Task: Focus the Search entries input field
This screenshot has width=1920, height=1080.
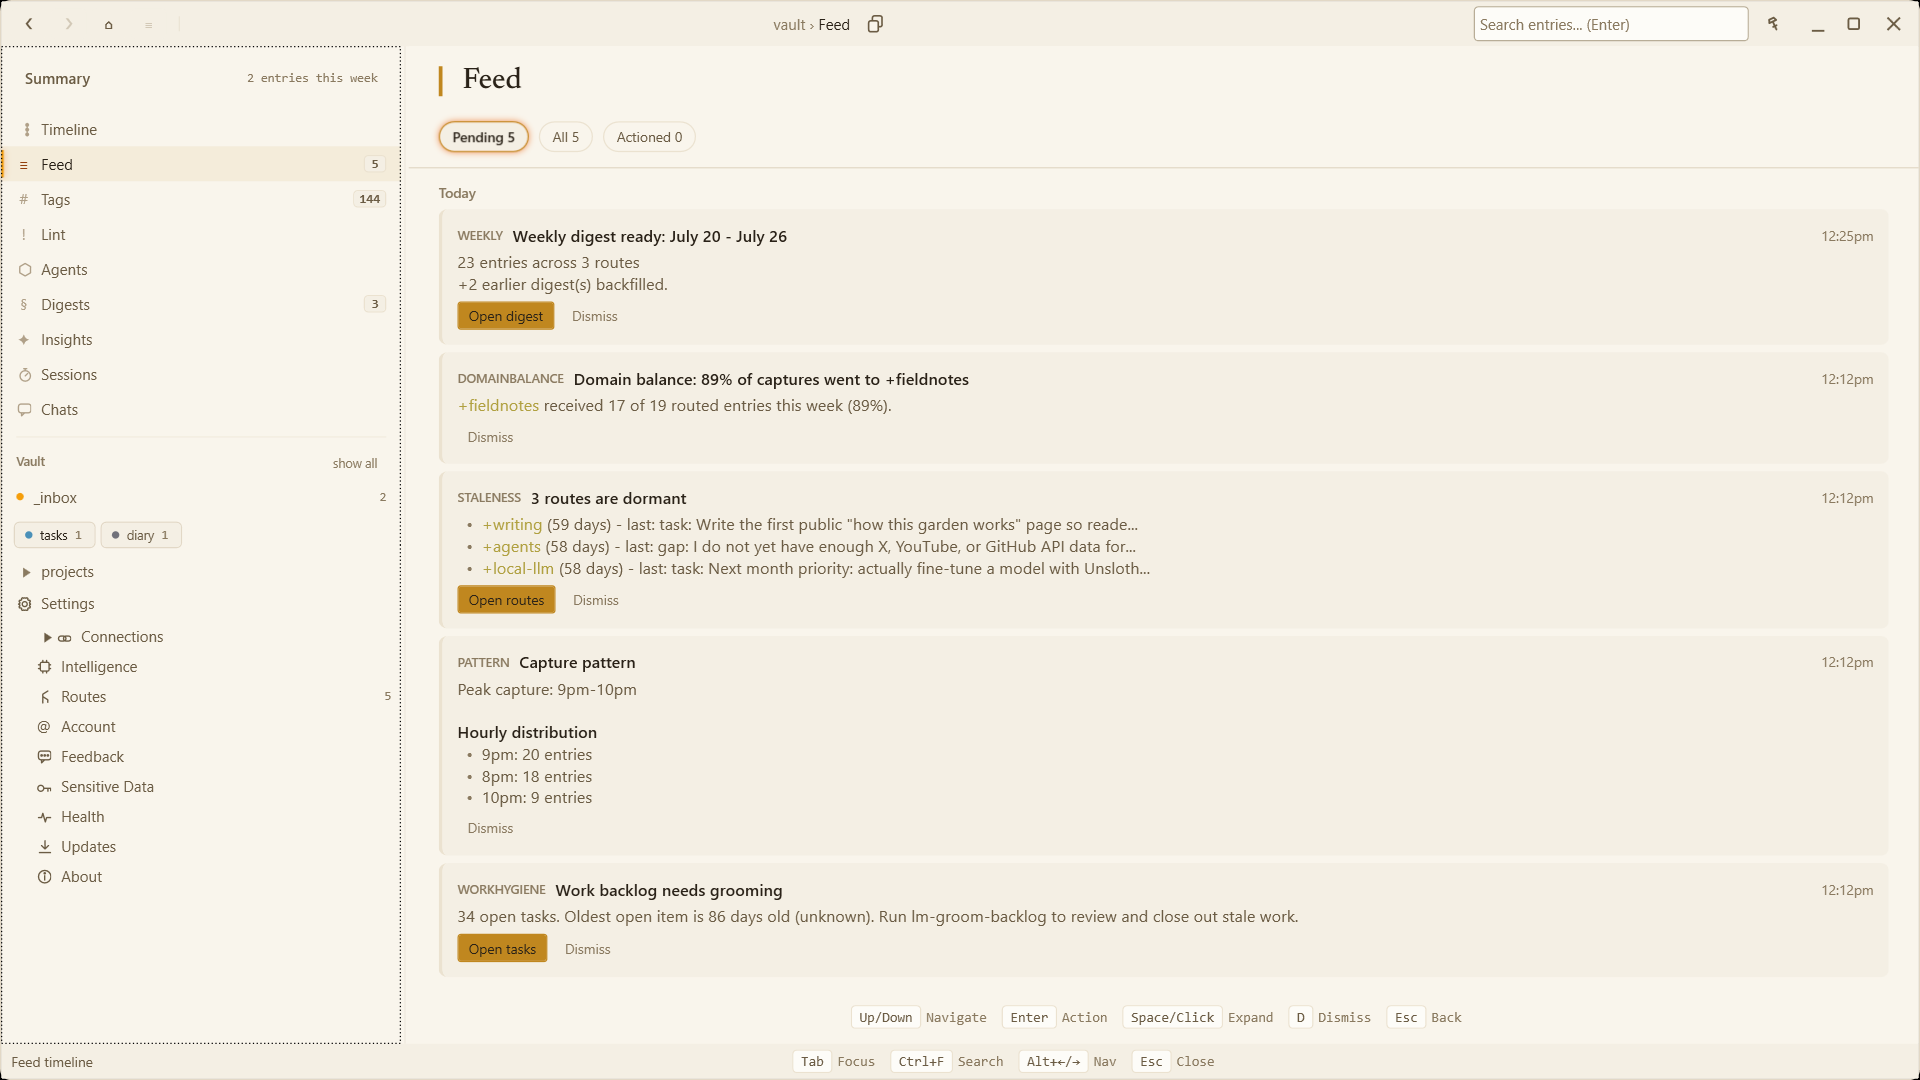Action: (x=1610, y=24)
